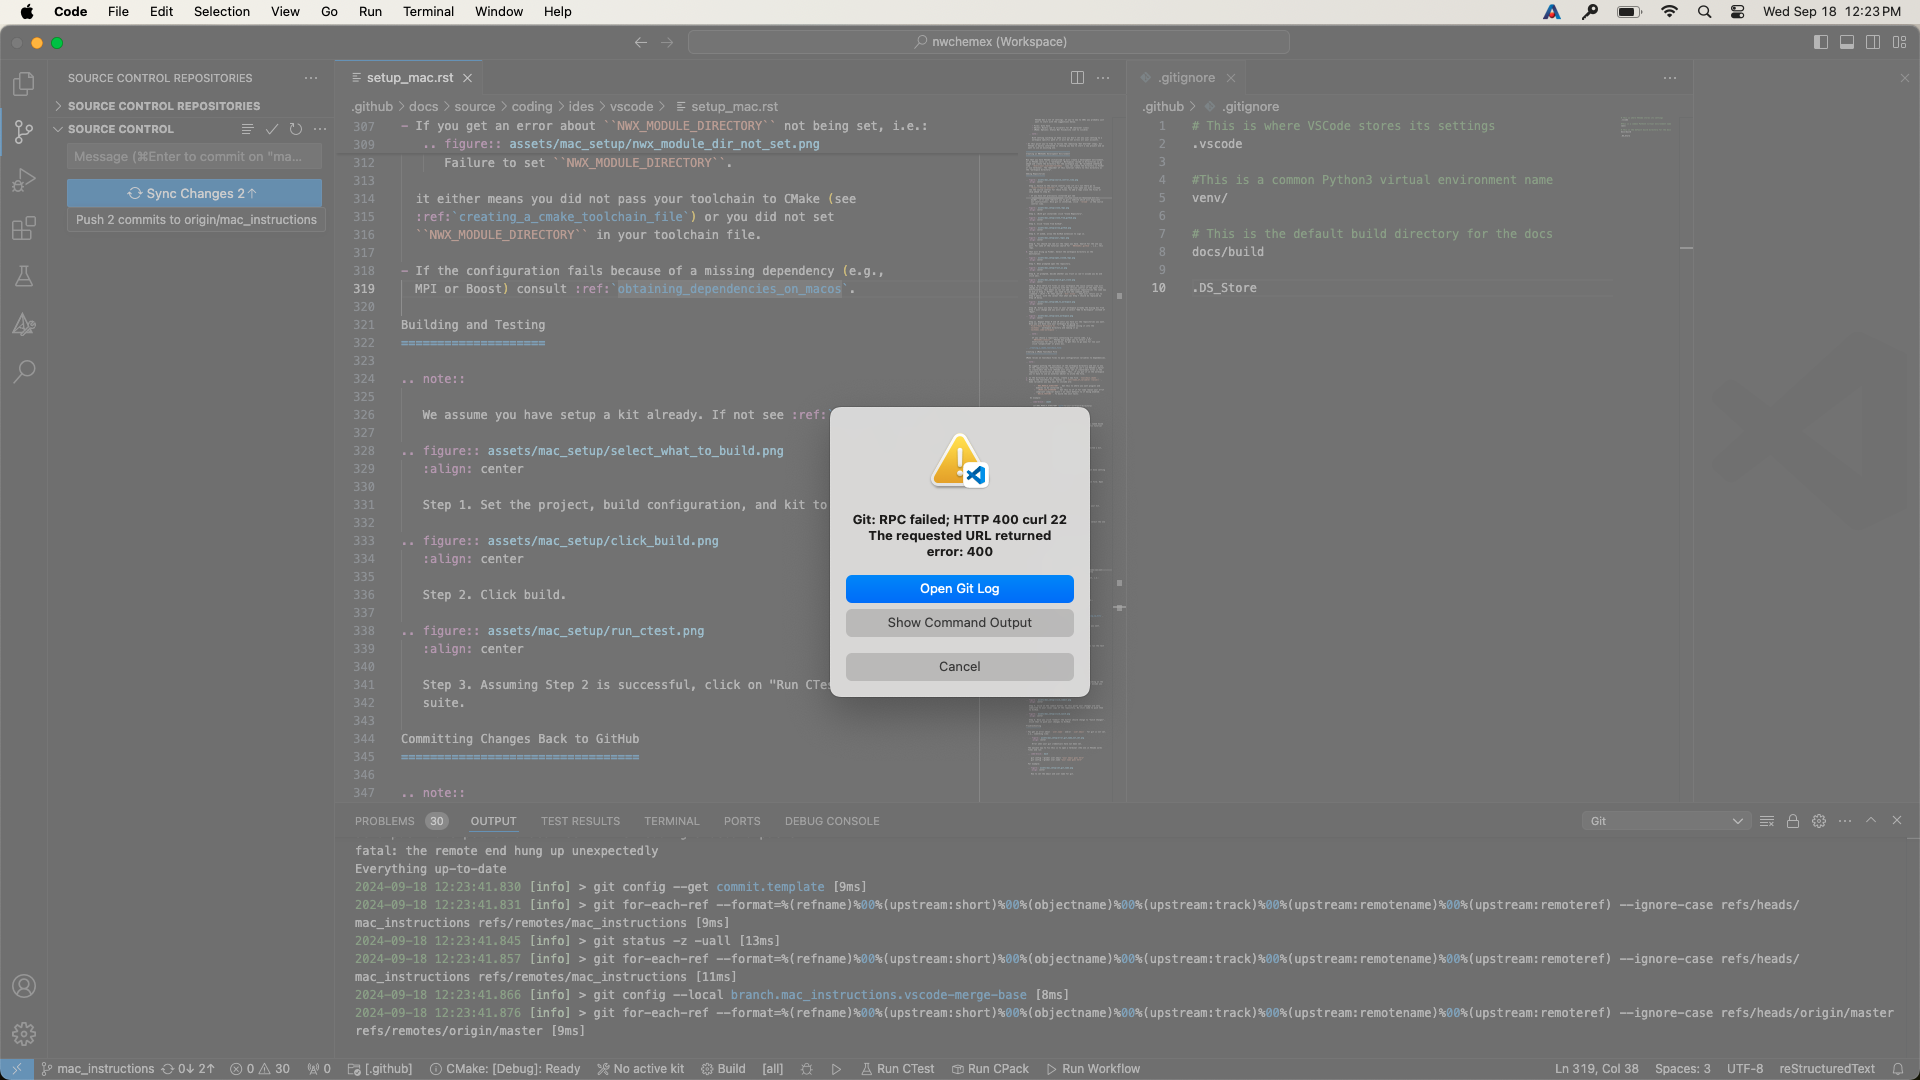The width and height of the screenshot is (1920, 1080).
Task: Toggle the secondary side bar
Action: pyautogui.click(x=1873, y=42)
